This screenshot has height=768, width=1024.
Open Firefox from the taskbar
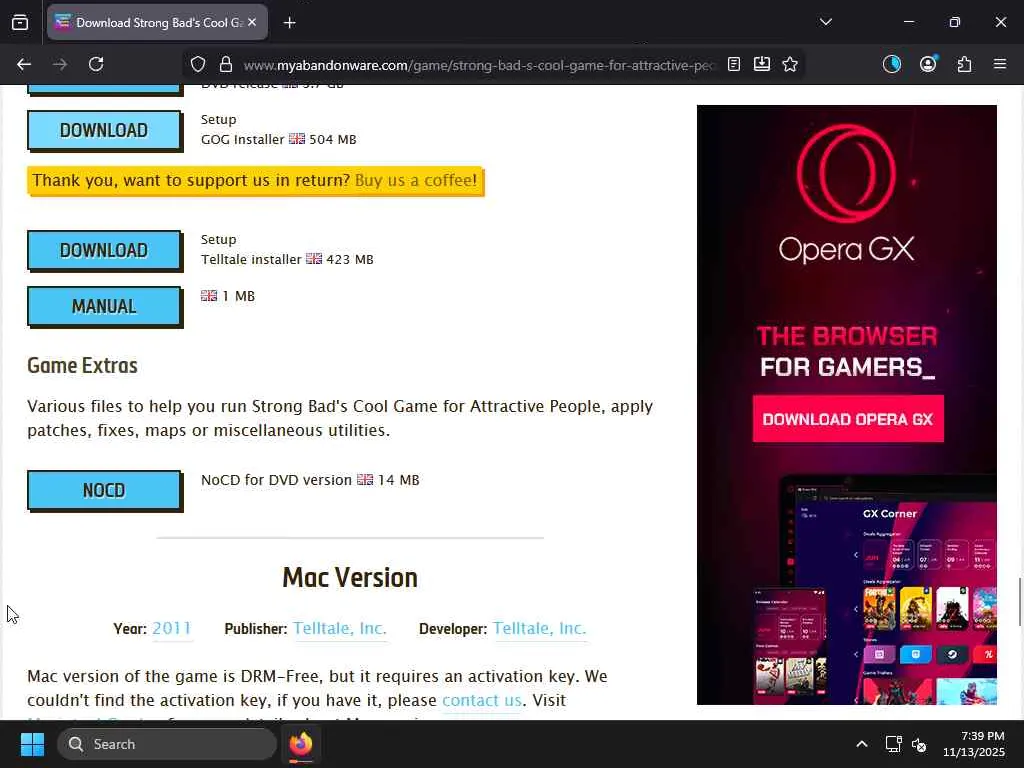tap(301, 744)
